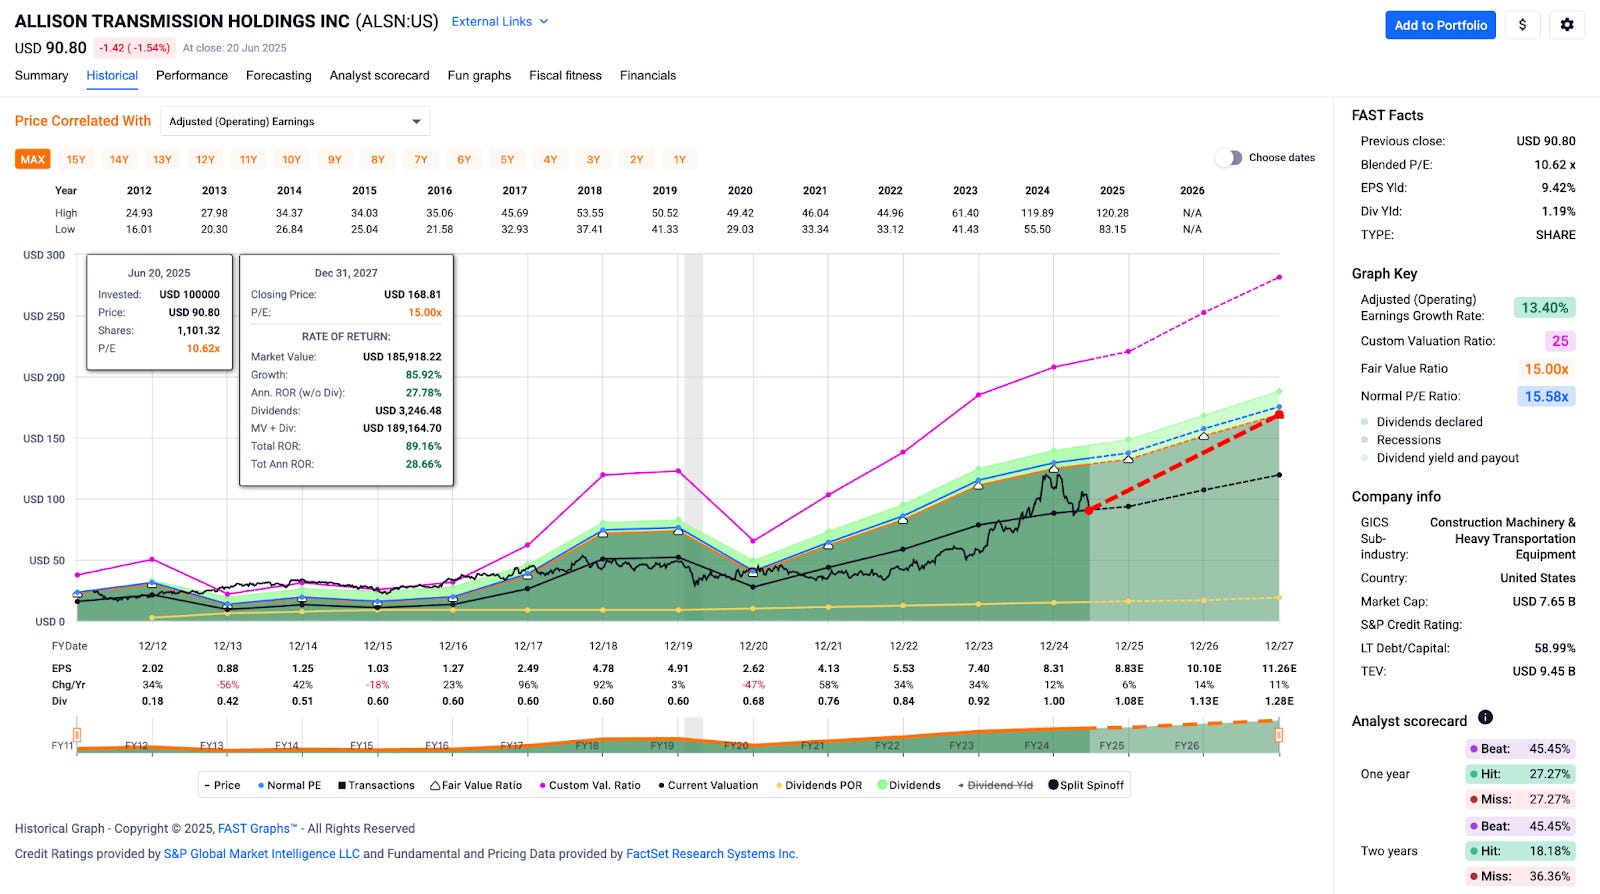Click the Custom Valuation Ratio 25 box
The image size is (1600, 894).
(1560, 341)
